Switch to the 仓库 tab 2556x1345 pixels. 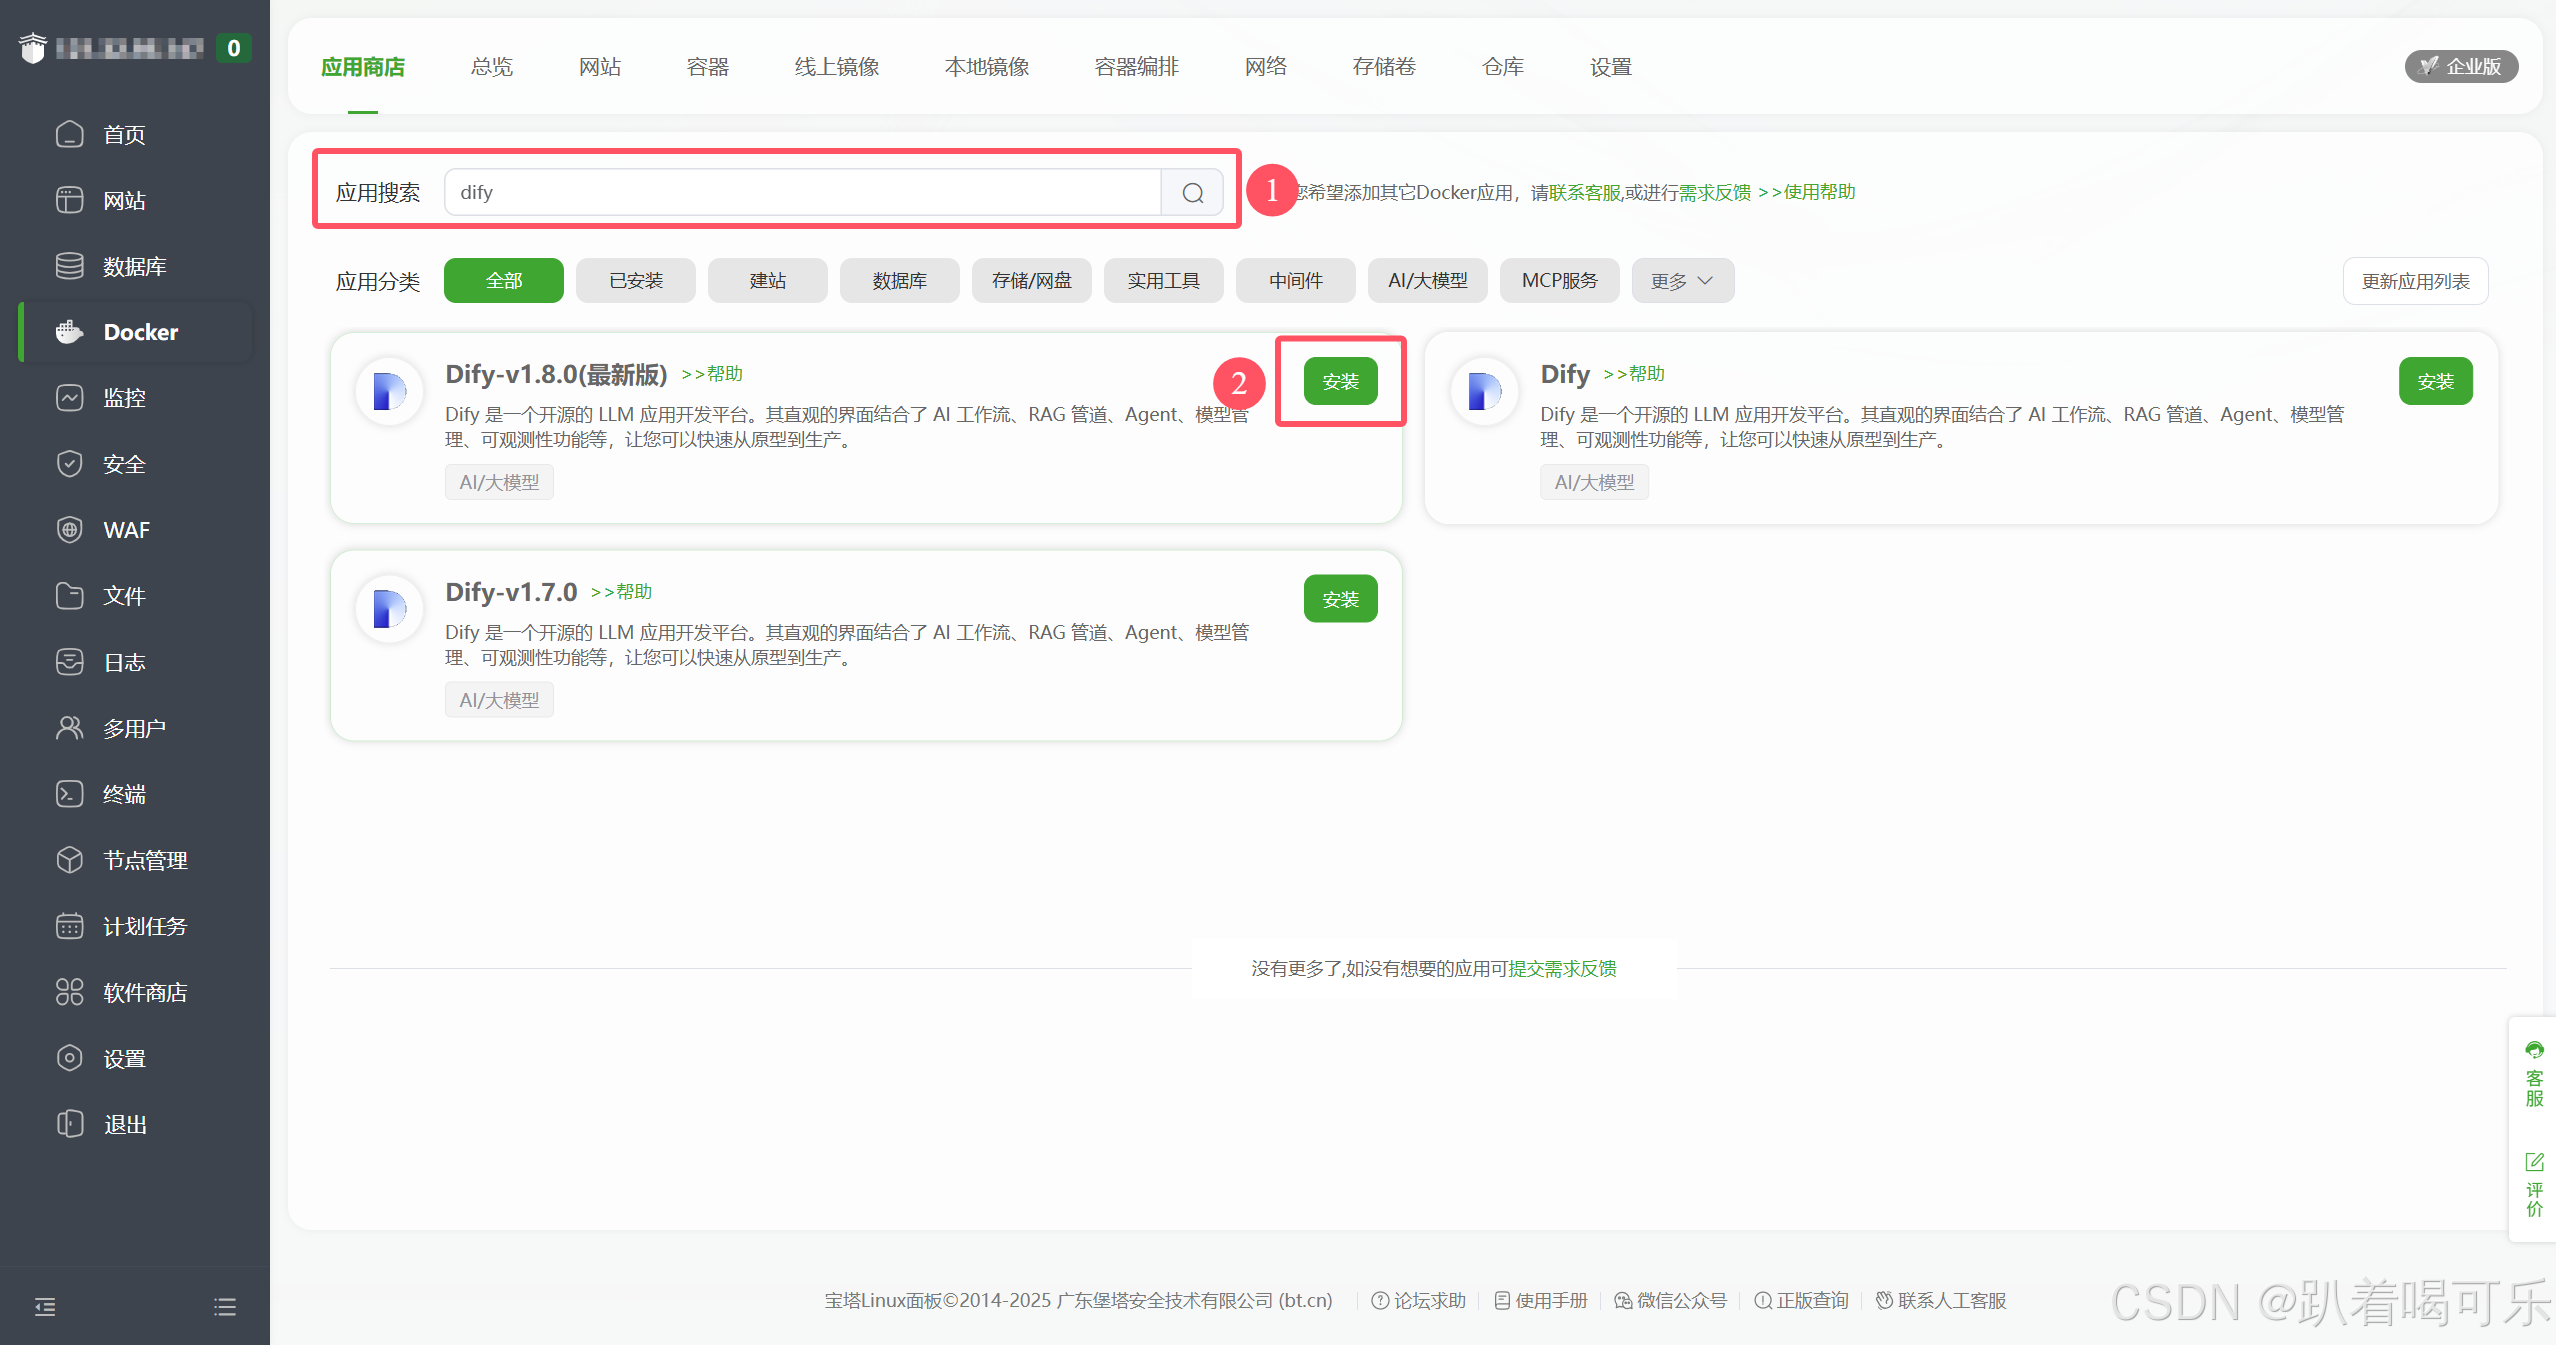click(x=1503, y=67)
